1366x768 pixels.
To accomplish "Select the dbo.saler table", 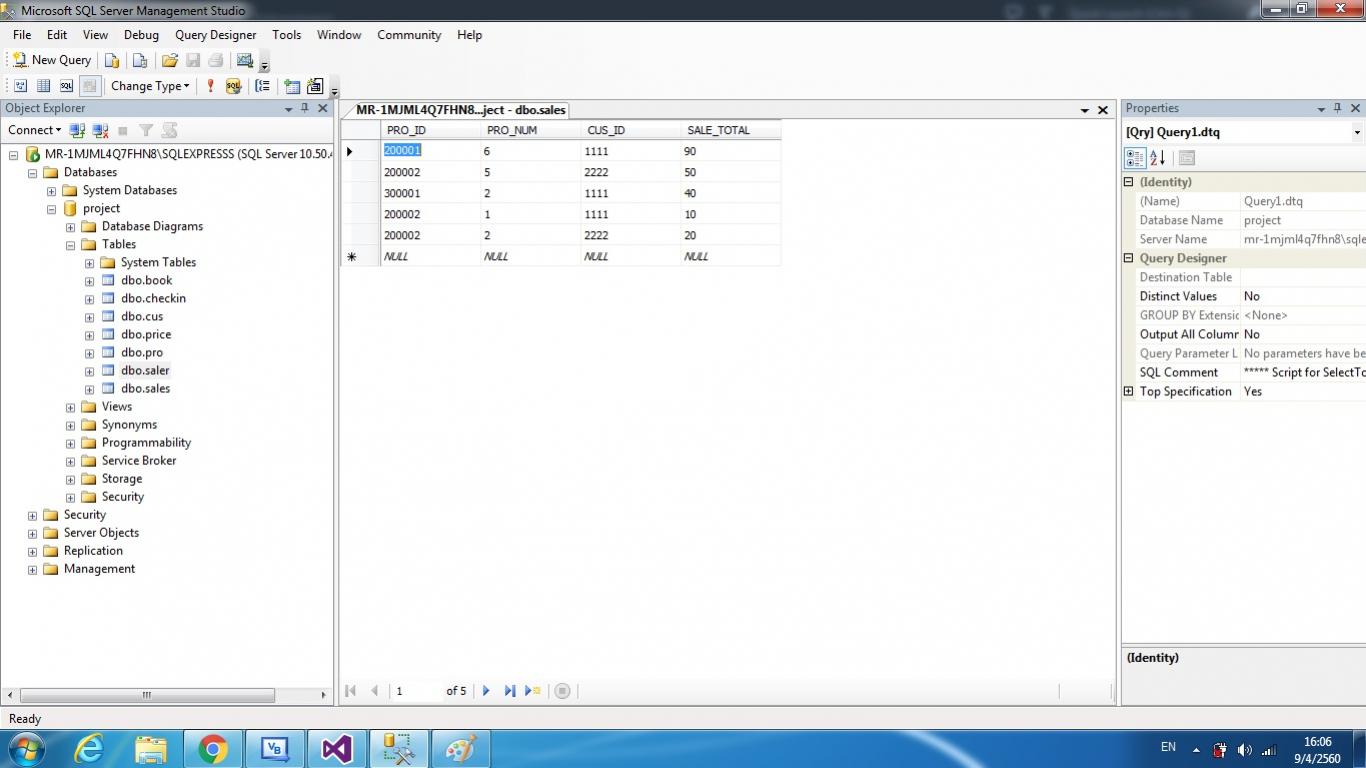I will (145, 370).
